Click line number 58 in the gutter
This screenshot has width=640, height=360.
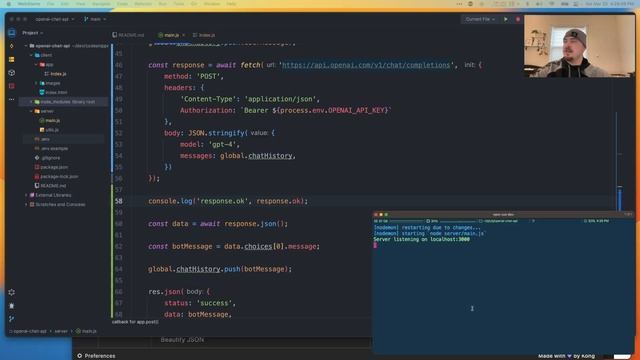click(x=118, y=201)
